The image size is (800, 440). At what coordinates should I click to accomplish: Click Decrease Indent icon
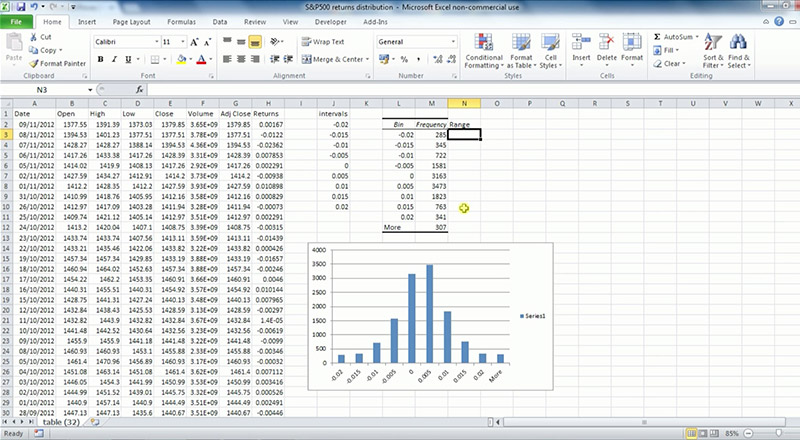tap(274, 59)
